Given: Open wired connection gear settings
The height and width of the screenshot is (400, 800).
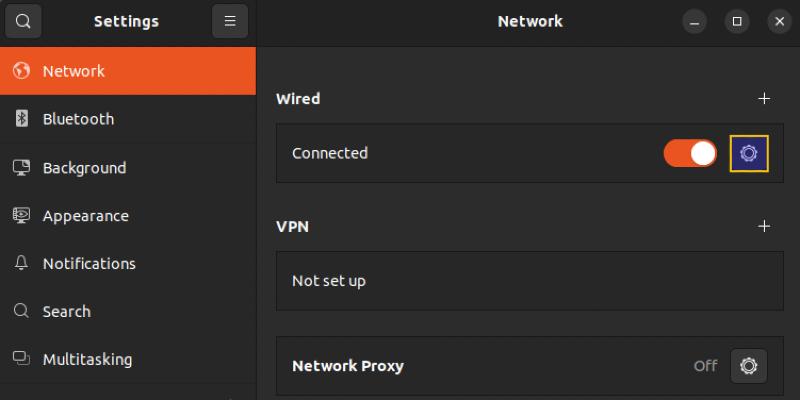Looking at the screenshot, I should pos(749,153).
